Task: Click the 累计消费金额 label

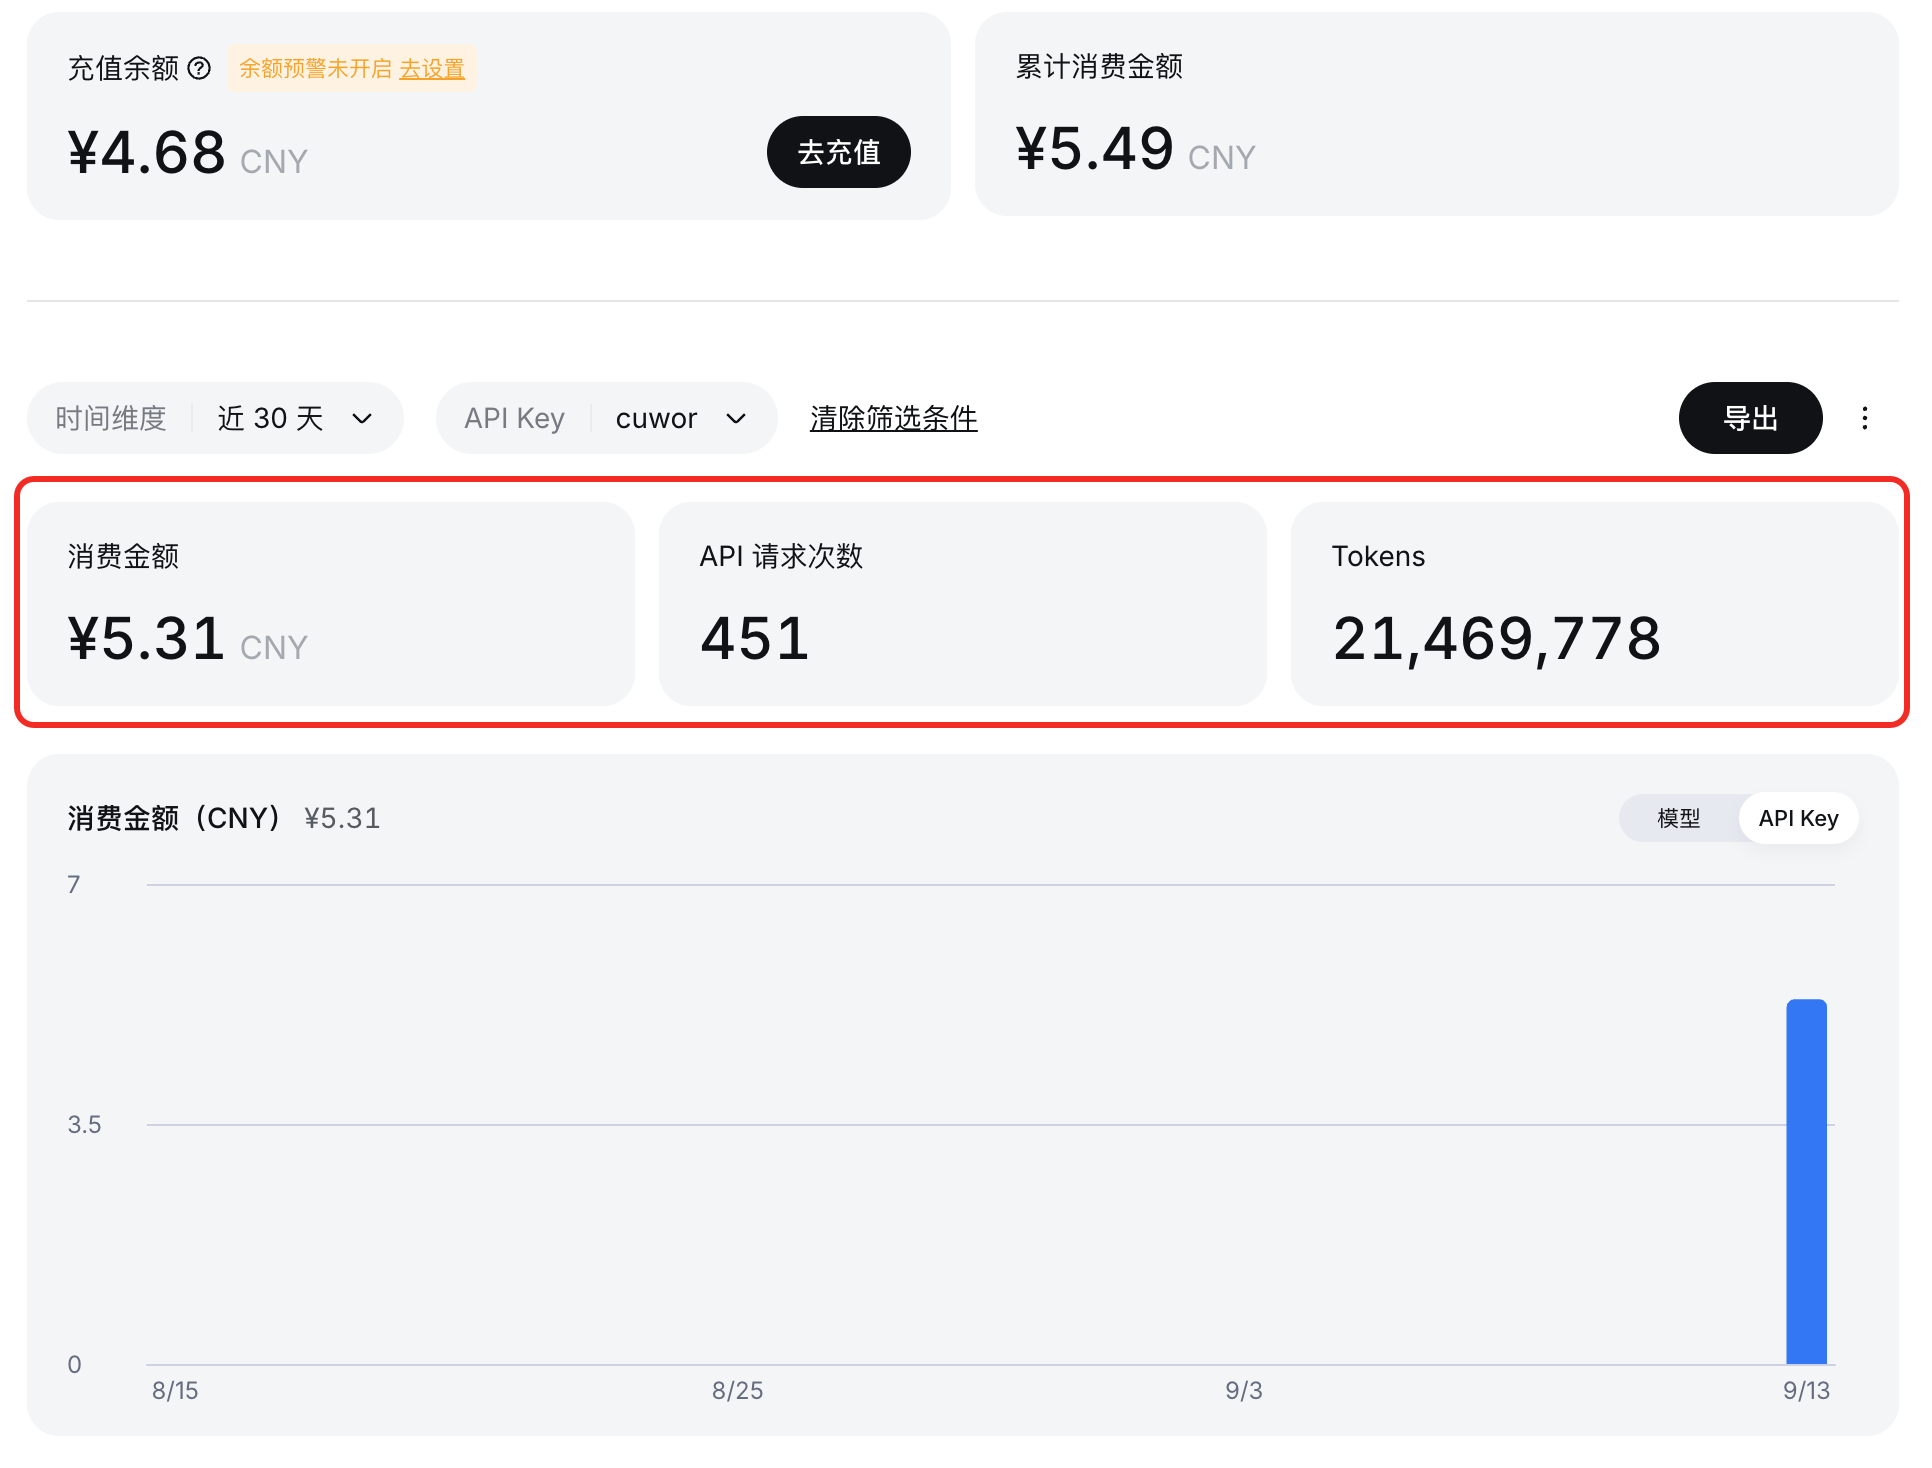Action: (x=1099, y=66)
